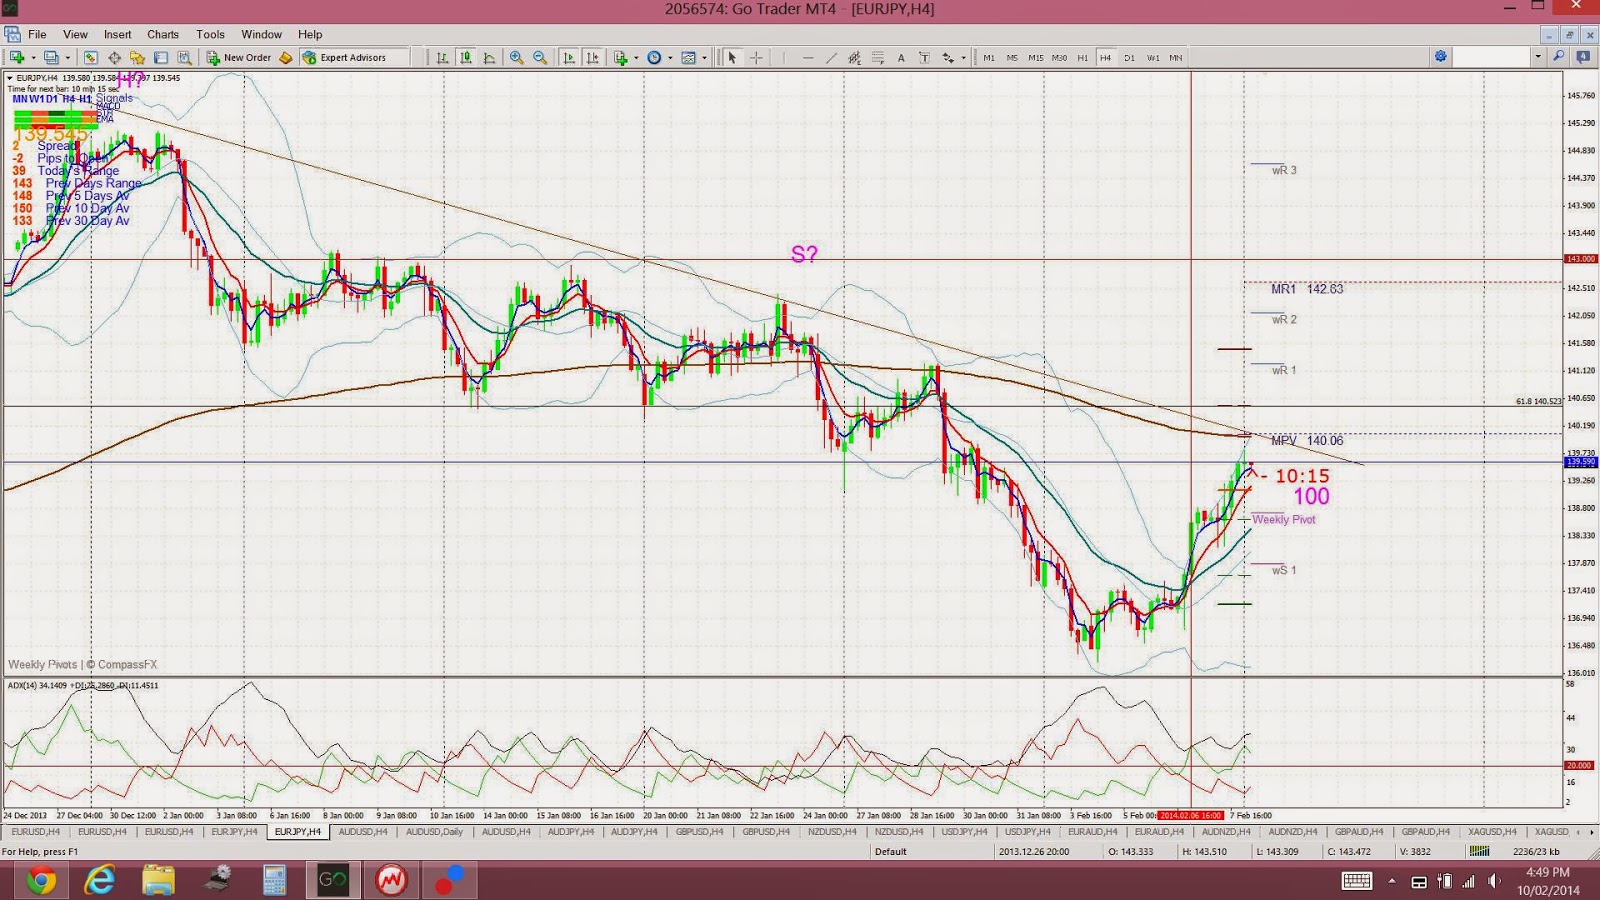Select the candlestick chart icon
Screen dimensions: 1600x900
466,58
